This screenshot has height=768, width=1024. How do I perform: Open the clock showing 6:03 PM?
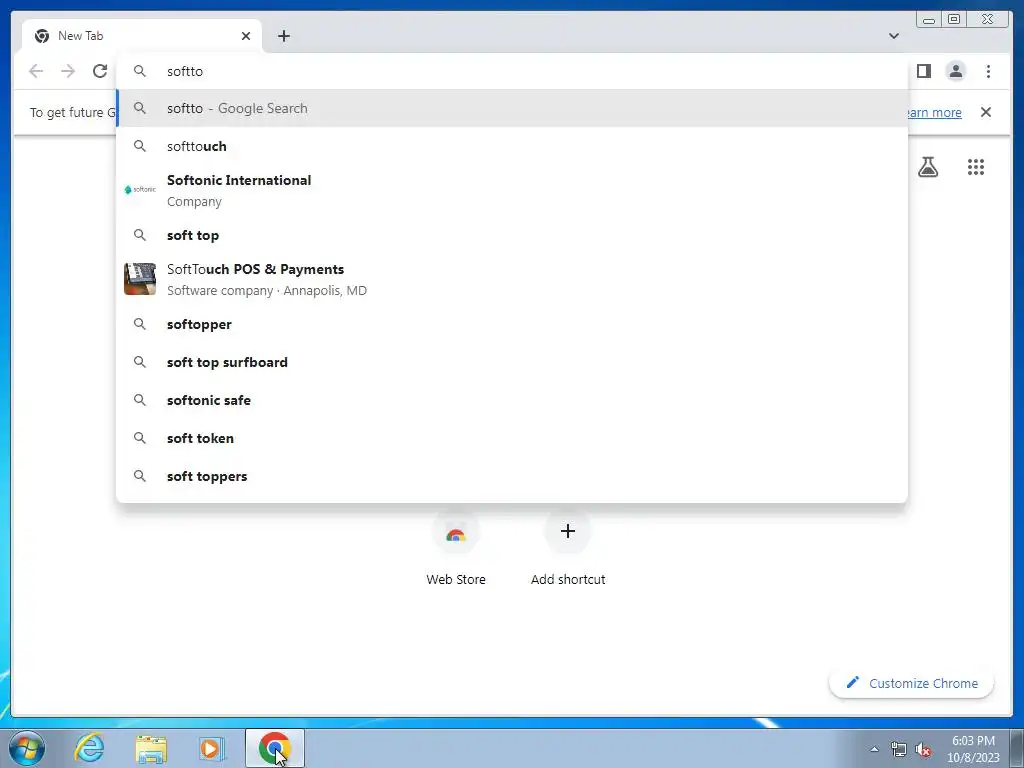pyautogui.click(x=973, y=749)
